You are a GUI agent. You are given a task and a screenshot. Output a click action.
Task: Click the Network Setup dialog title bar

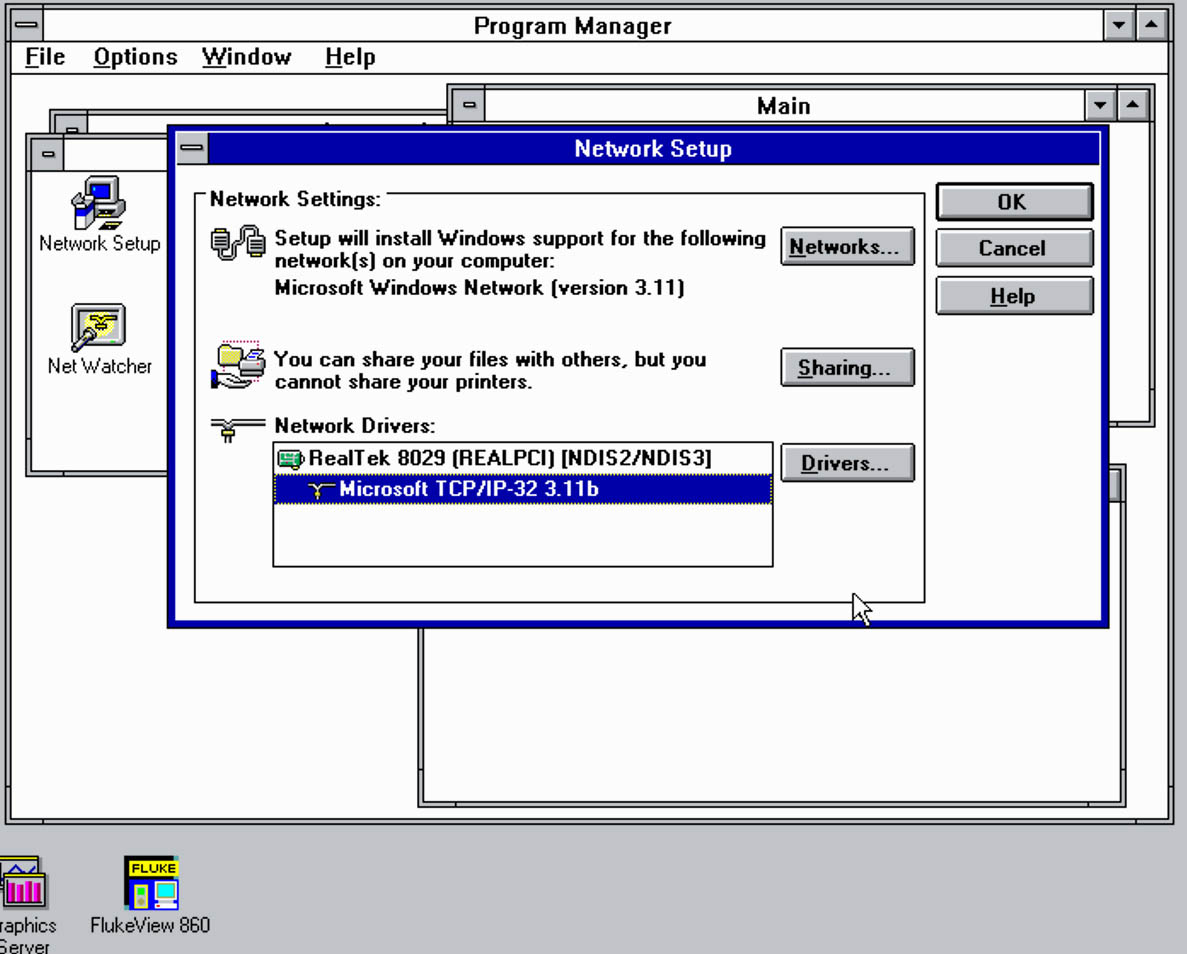pyautogui.click(x=653, y=148)
